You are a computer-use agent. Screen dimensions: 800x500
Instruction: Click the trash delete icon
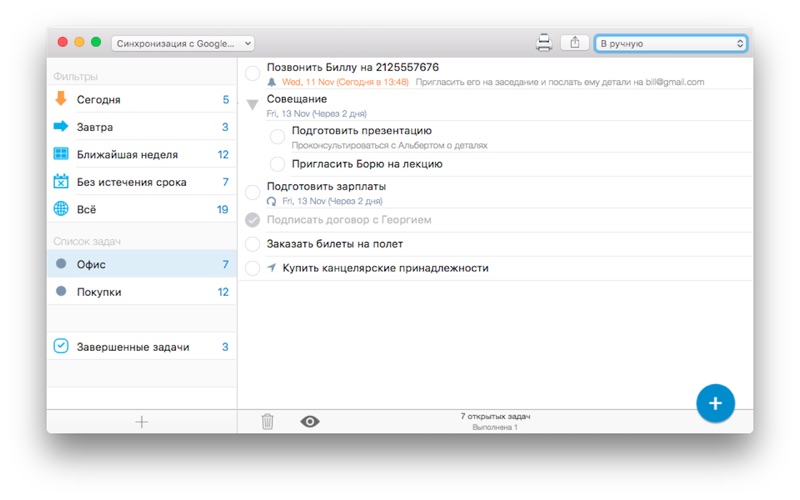pyautogui.click(x=267, y=421)
